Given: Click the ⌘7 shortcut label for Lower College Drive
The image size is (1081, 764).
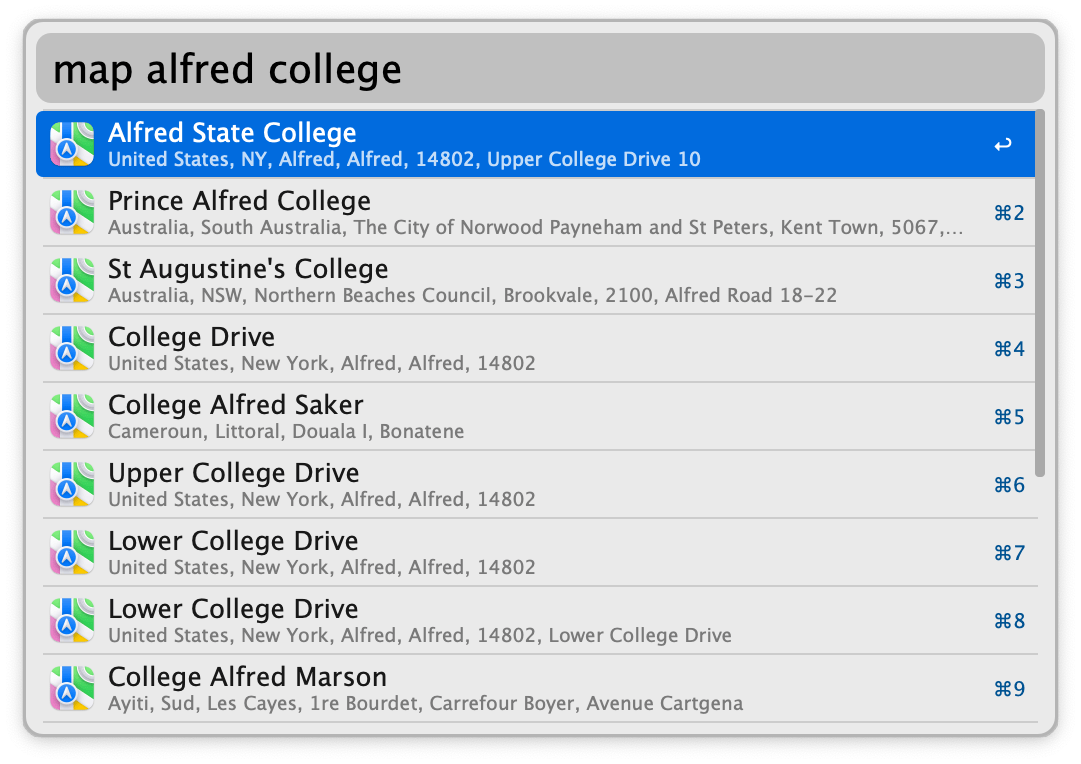Looking at the screenshot, I should click(1009, 553).
